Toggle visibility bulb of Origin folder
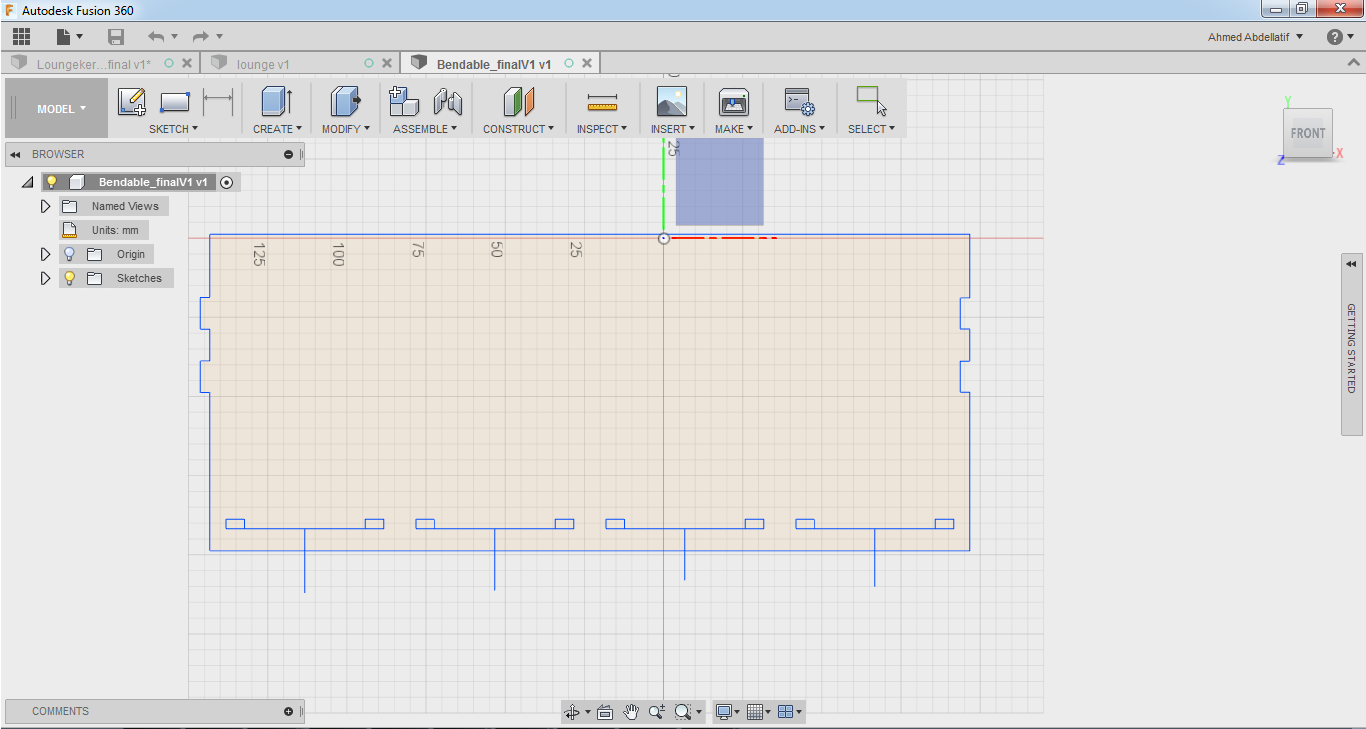 69,254
